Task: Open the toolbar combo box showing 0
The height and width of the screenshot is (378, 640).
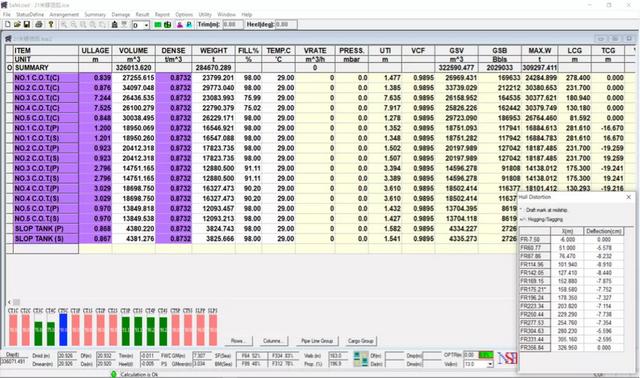Action: pyautogui.click(x=140, y=25)
